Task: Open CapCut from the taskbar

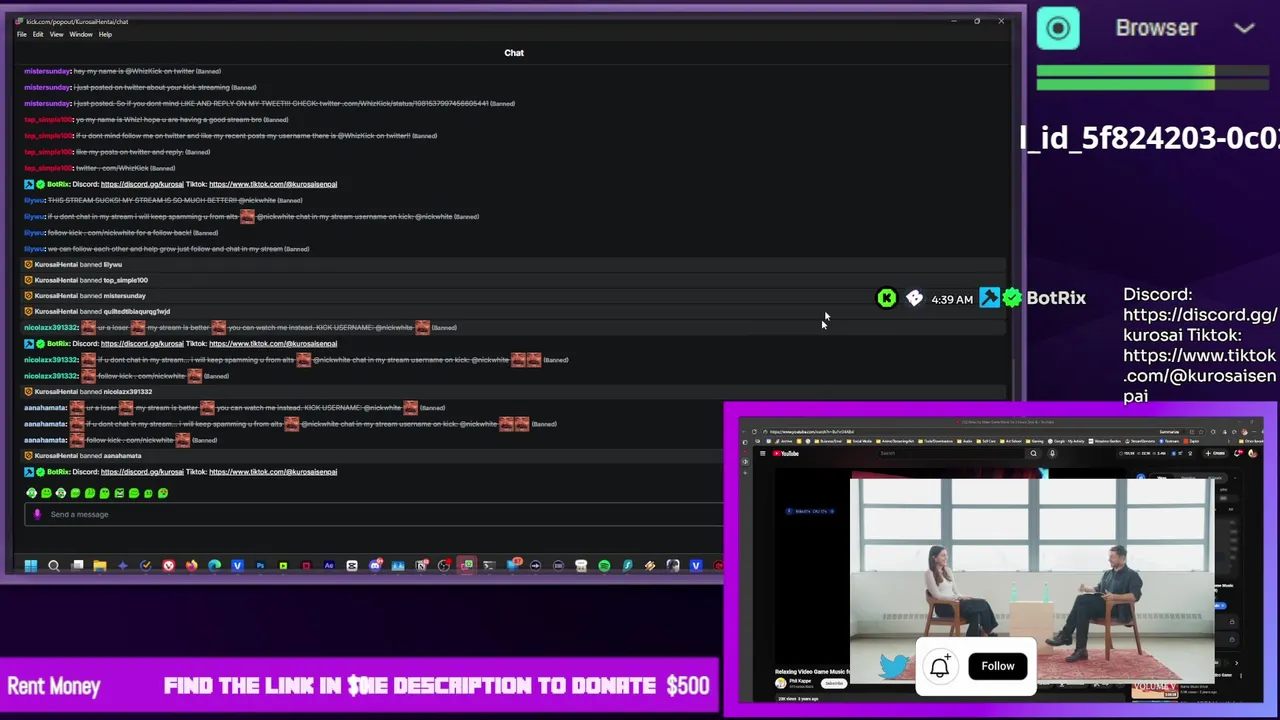Action: (x=352, y=566)
